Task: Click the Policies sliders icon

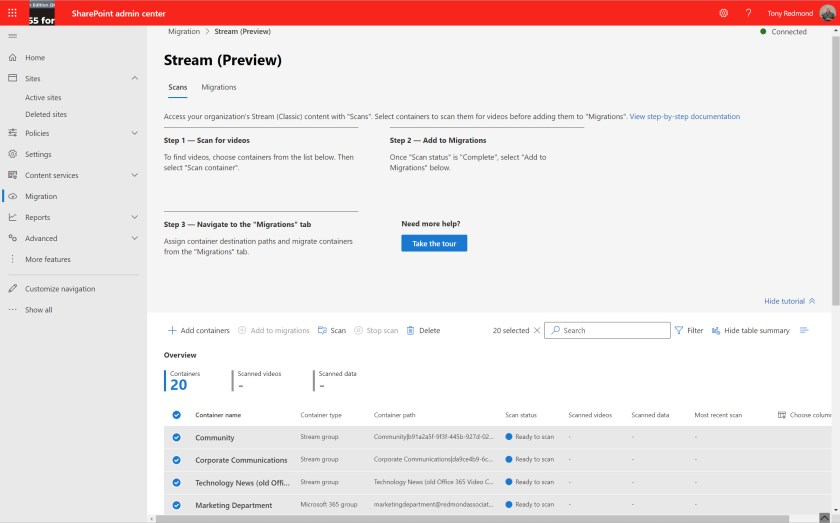Action: [x=13, y=133]
